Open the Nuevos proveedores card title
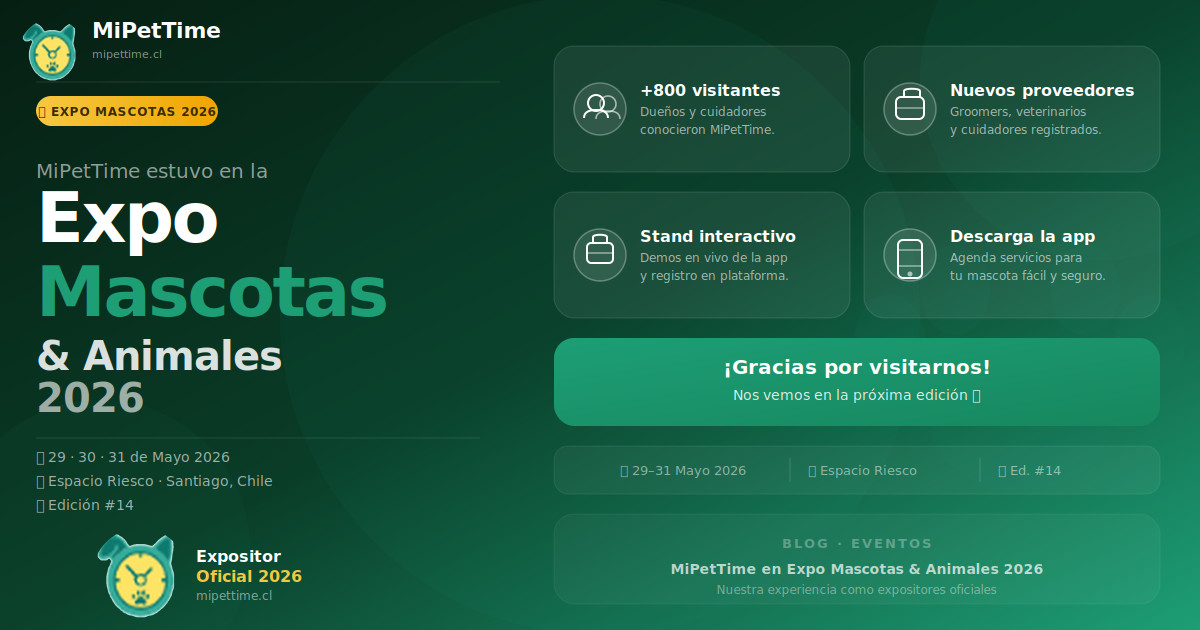Screen dimensions: 1200x630 tap(1042, 90)
